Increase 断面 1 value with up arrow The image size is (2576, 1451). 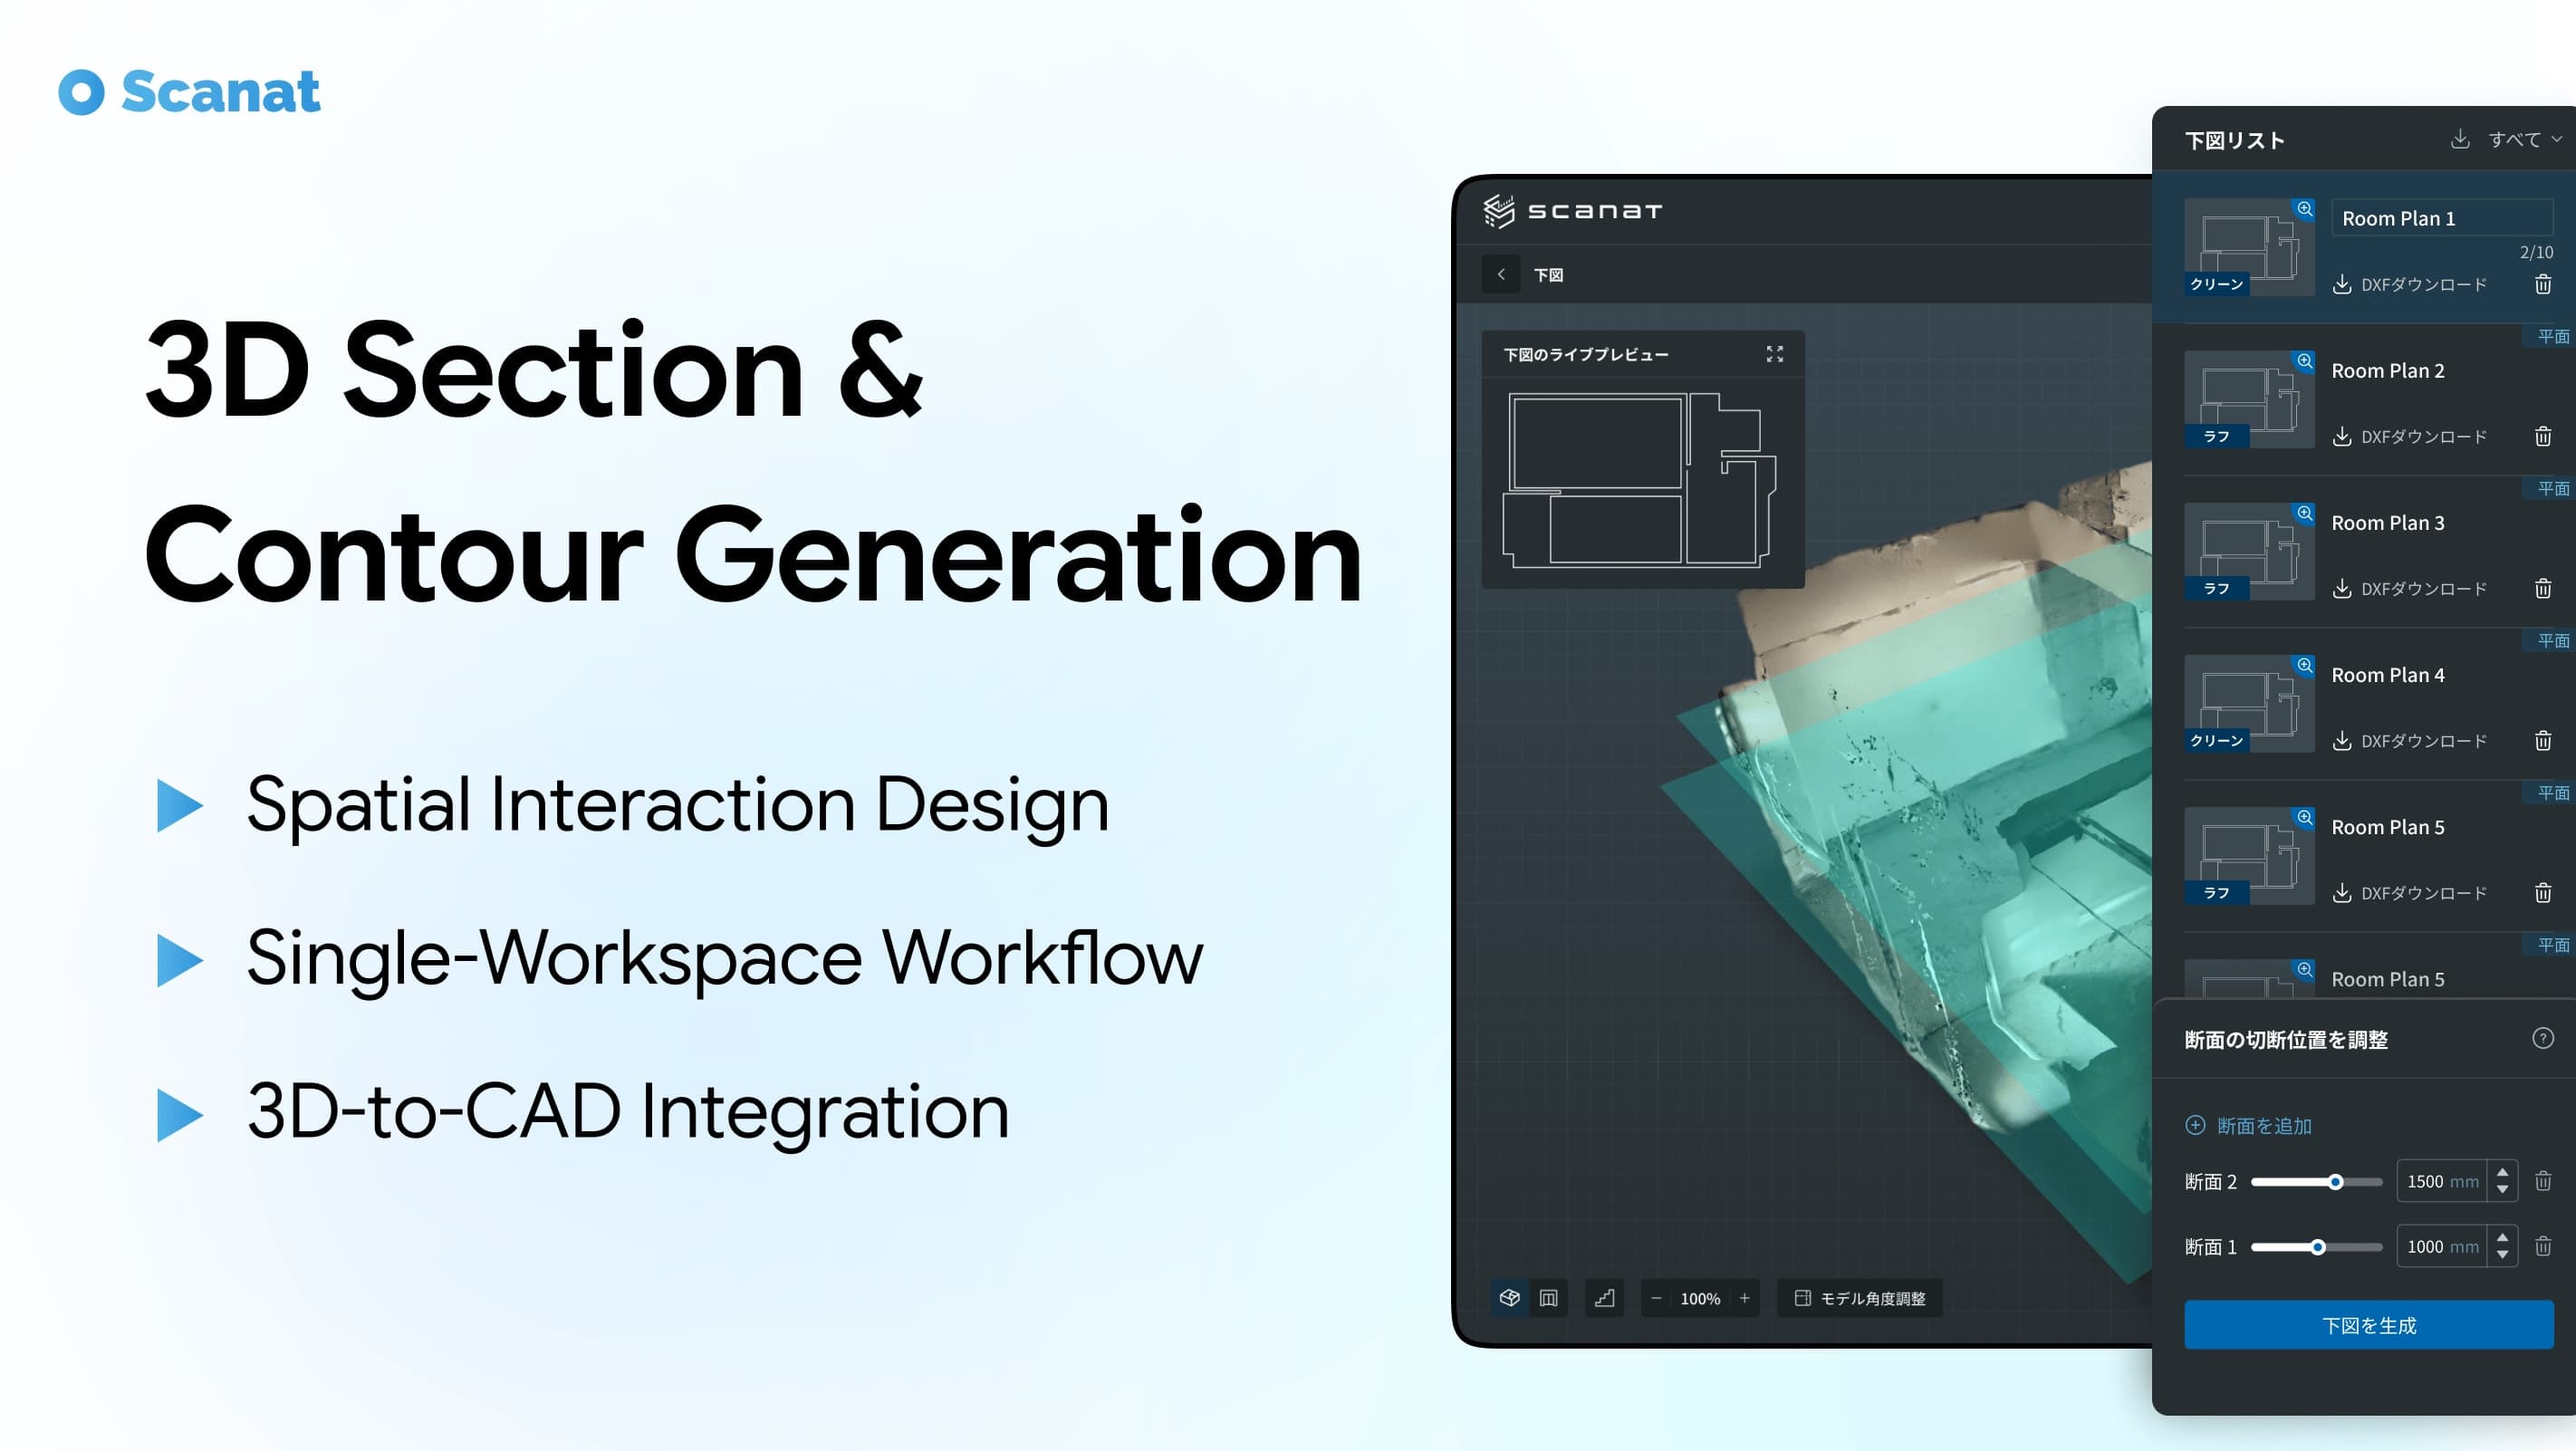click(2502, 1237)
